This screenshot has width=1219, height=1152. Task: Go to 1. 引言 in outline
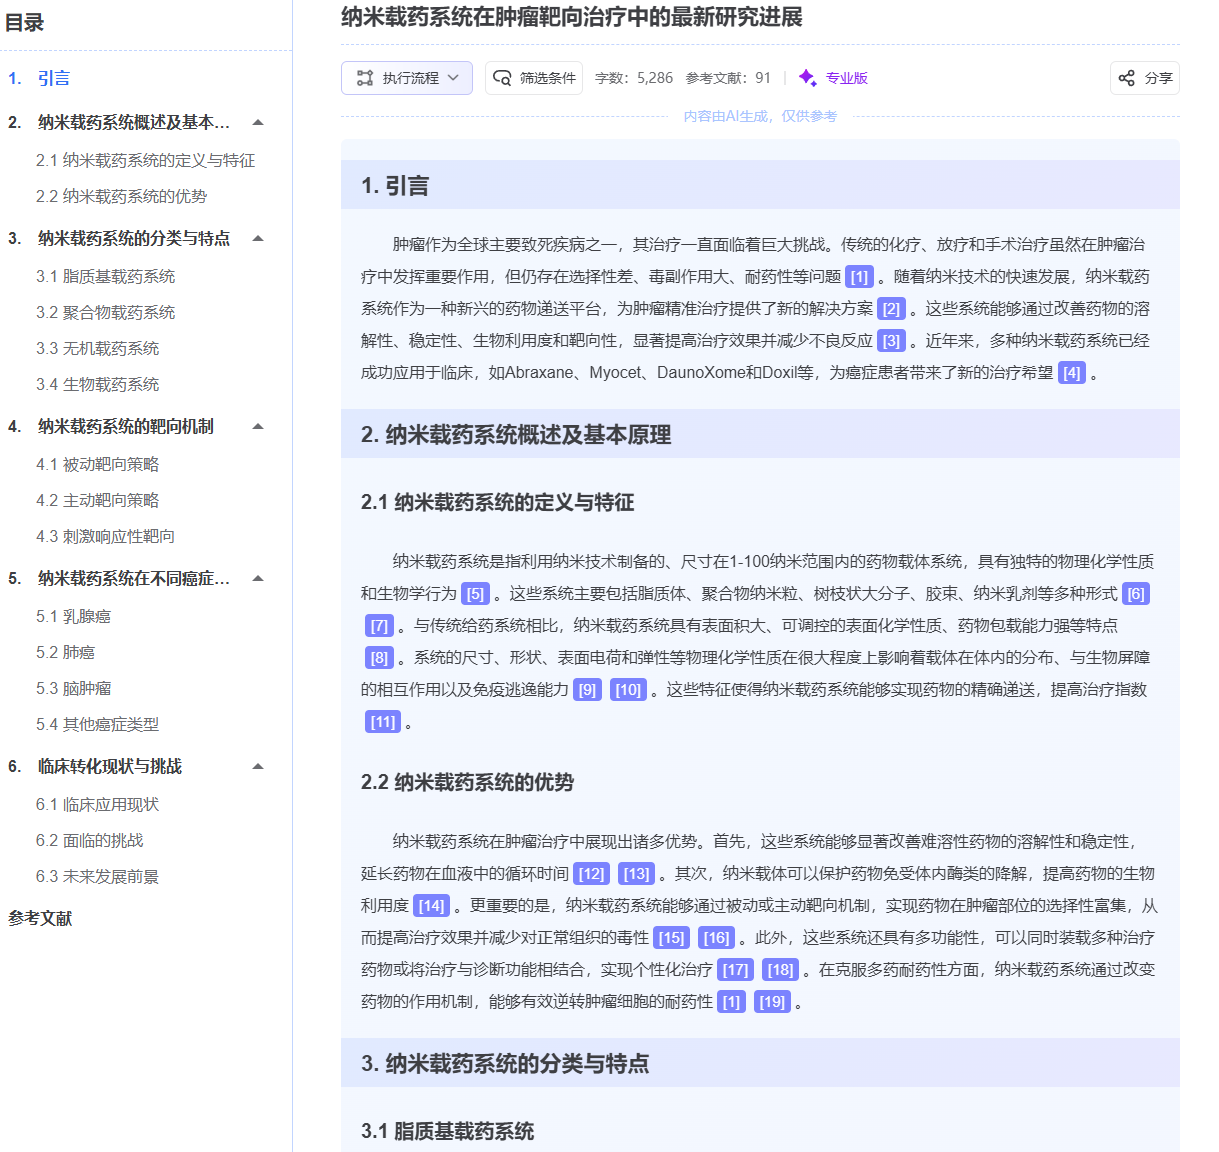click(39, 78)
